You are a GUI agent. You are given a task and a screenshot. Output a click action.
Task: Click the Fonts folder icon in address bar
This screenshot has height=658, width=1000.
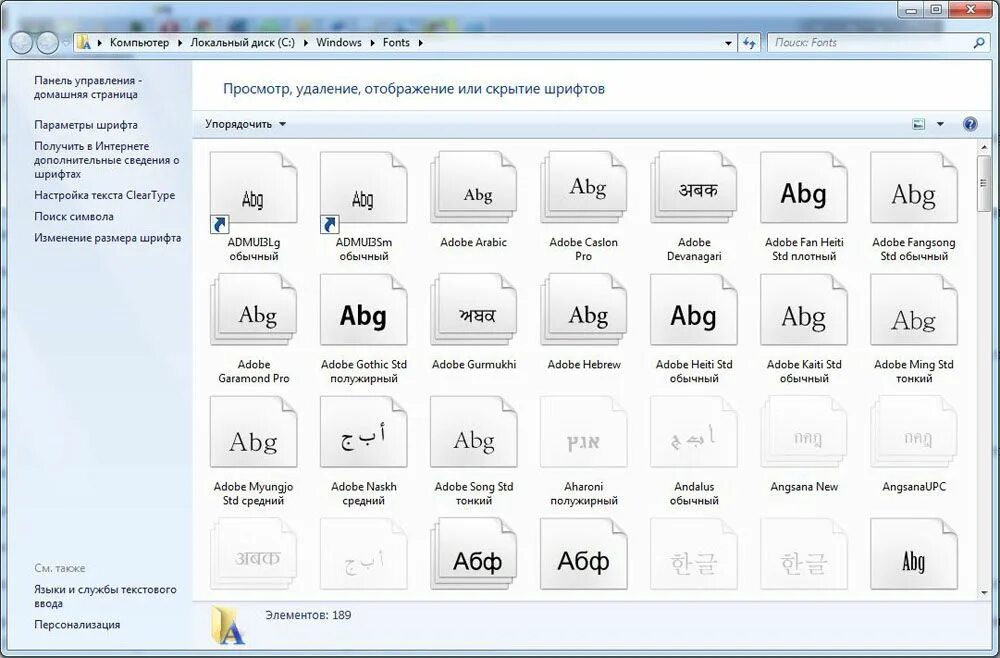click(84, 43)
